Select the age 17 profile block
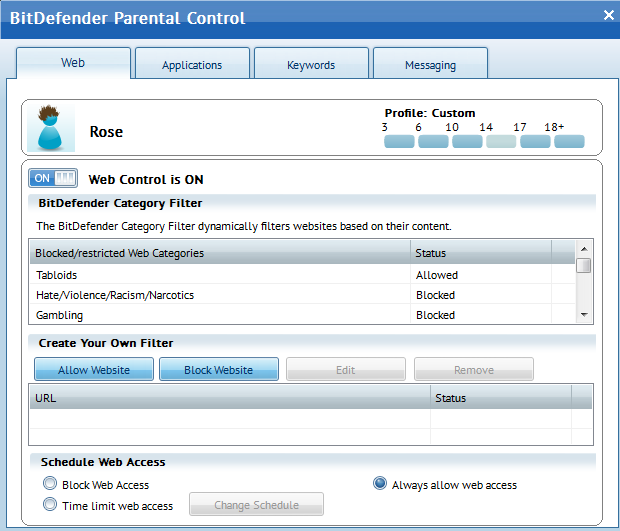Screen dimensions: 620x531 [535, 141]
